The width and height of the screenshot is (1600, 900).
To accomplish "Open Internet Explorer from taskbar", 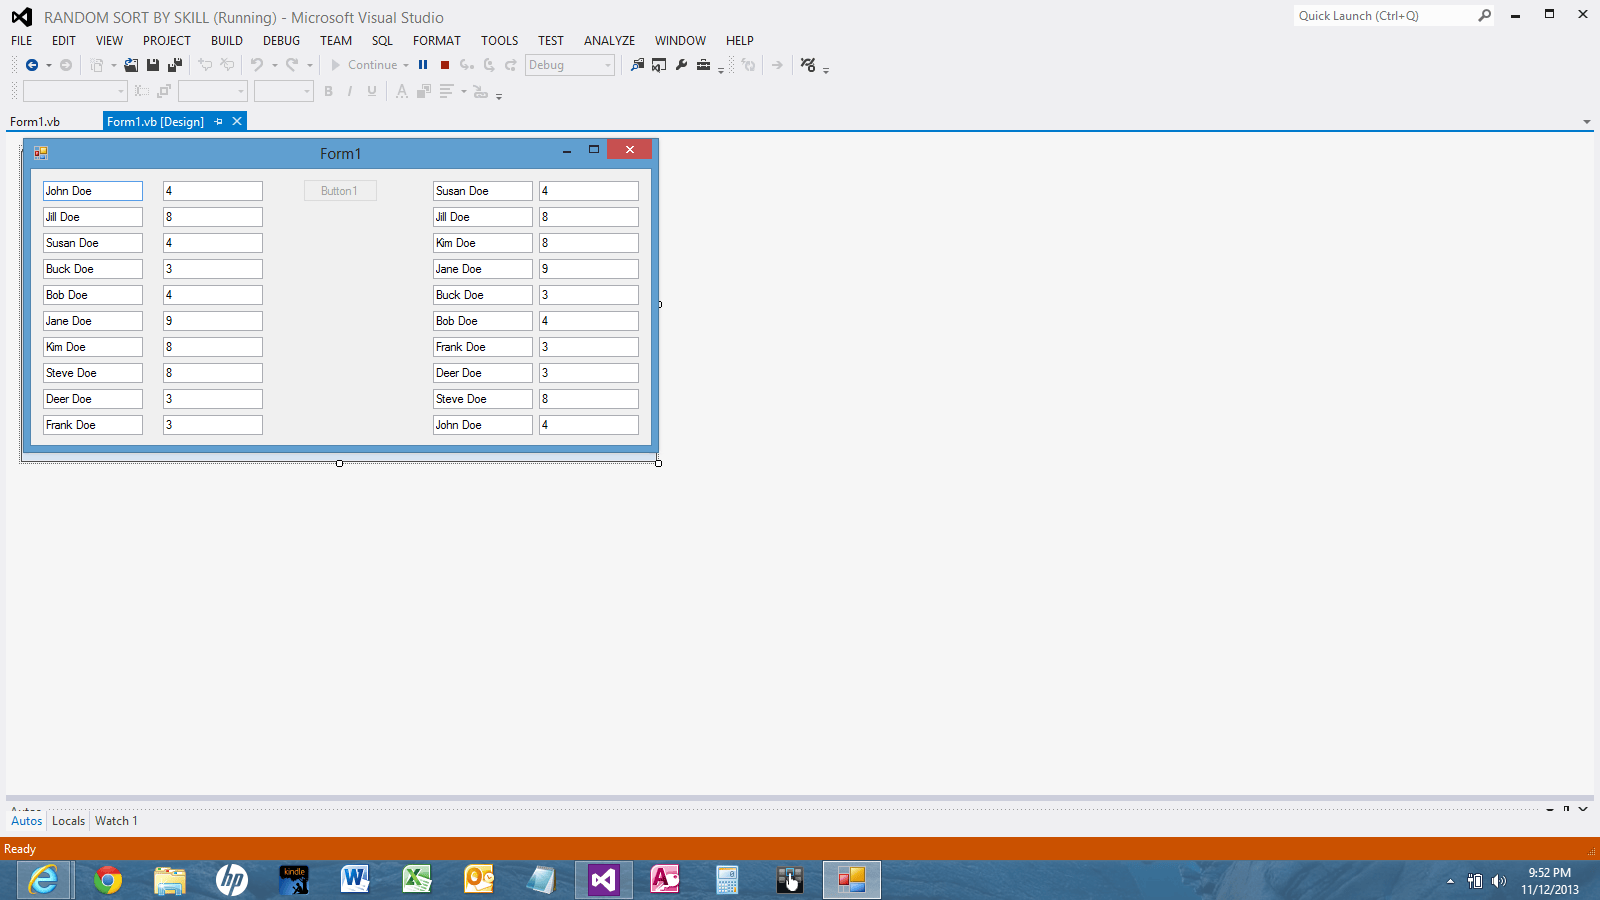I will [x=44, y=880].
